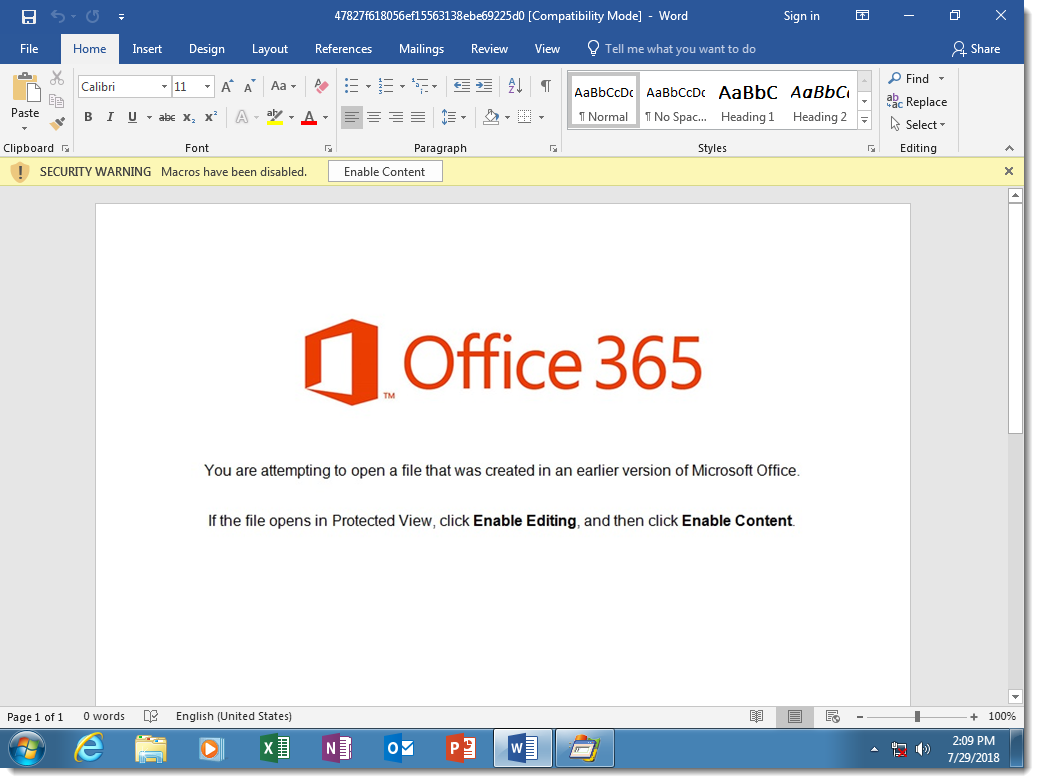Image resolution: width=1039 pixels, height=783 pixels.
Task: Open the Paste options dropdown arrow
Action: pyautogui.click(x=25, y=129)
